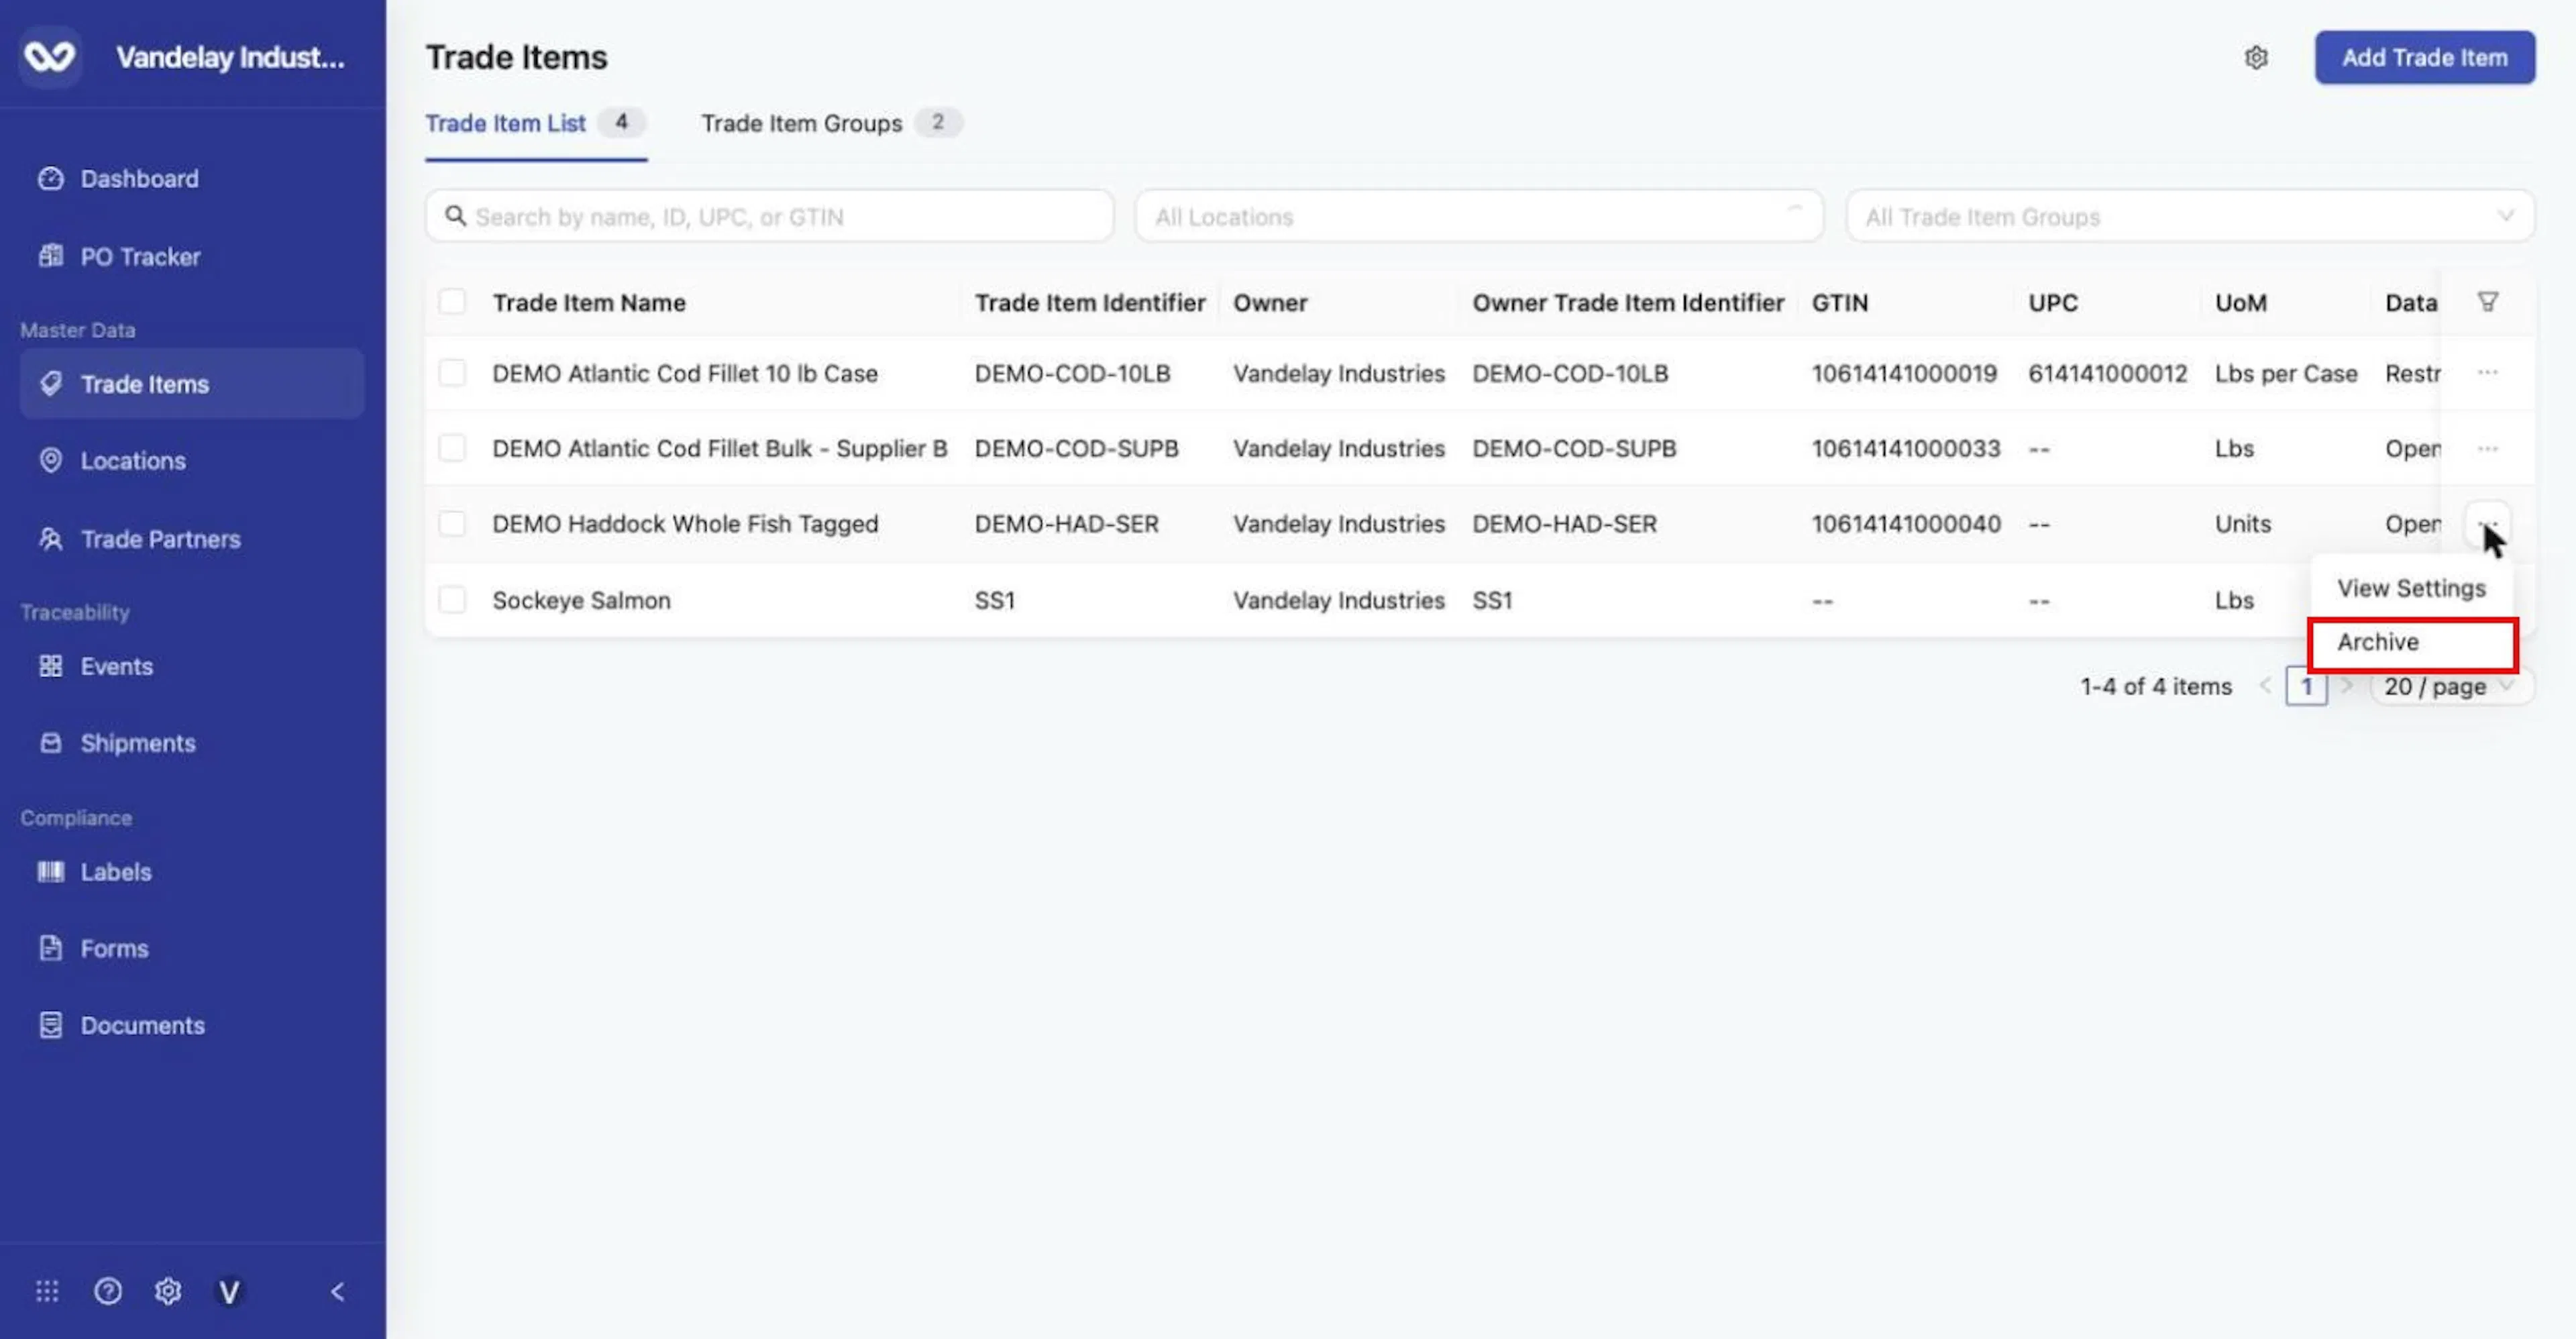Go to Locations pin icon
Image resolution: width=2576 pixels, height=1339 pixels.
pyautogui.click(x=50, y=461)
